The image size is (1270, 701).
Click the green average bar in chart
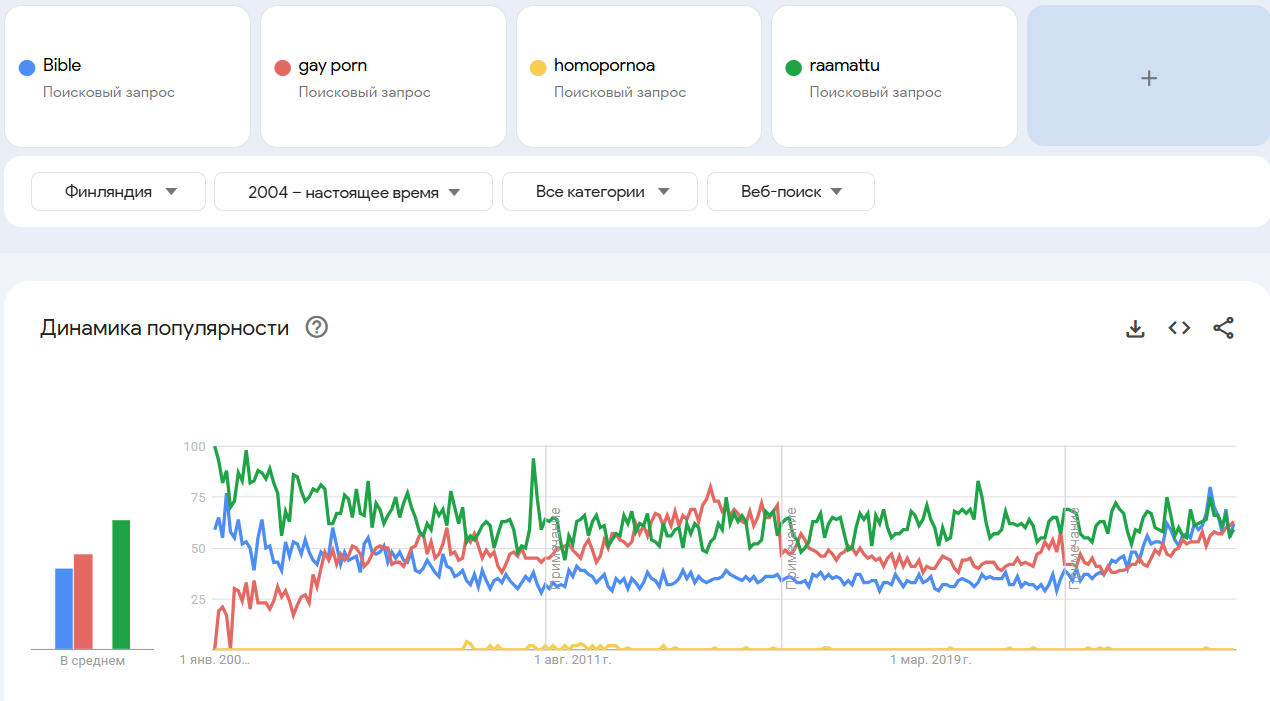click(x=121, y=585)
